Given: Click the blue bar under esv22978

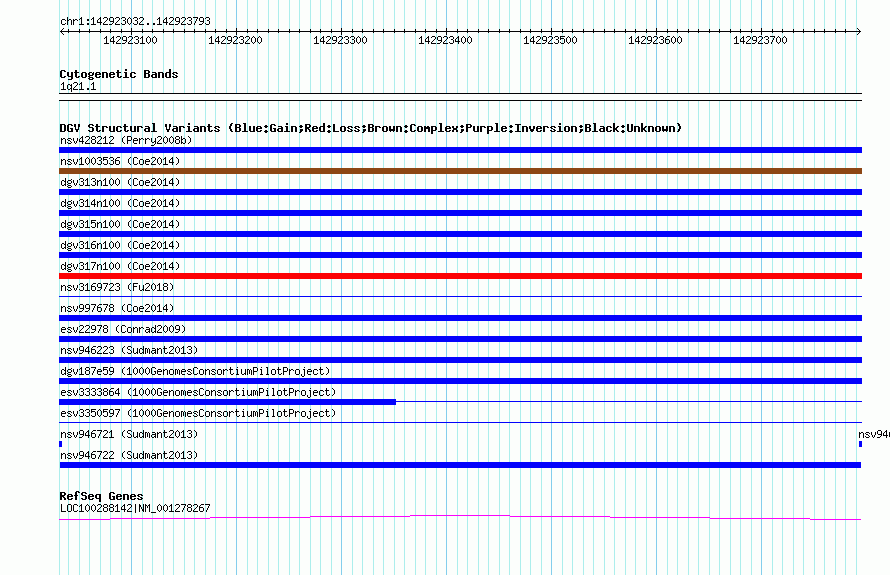Looking at the screenshot, I should point(460,339).
